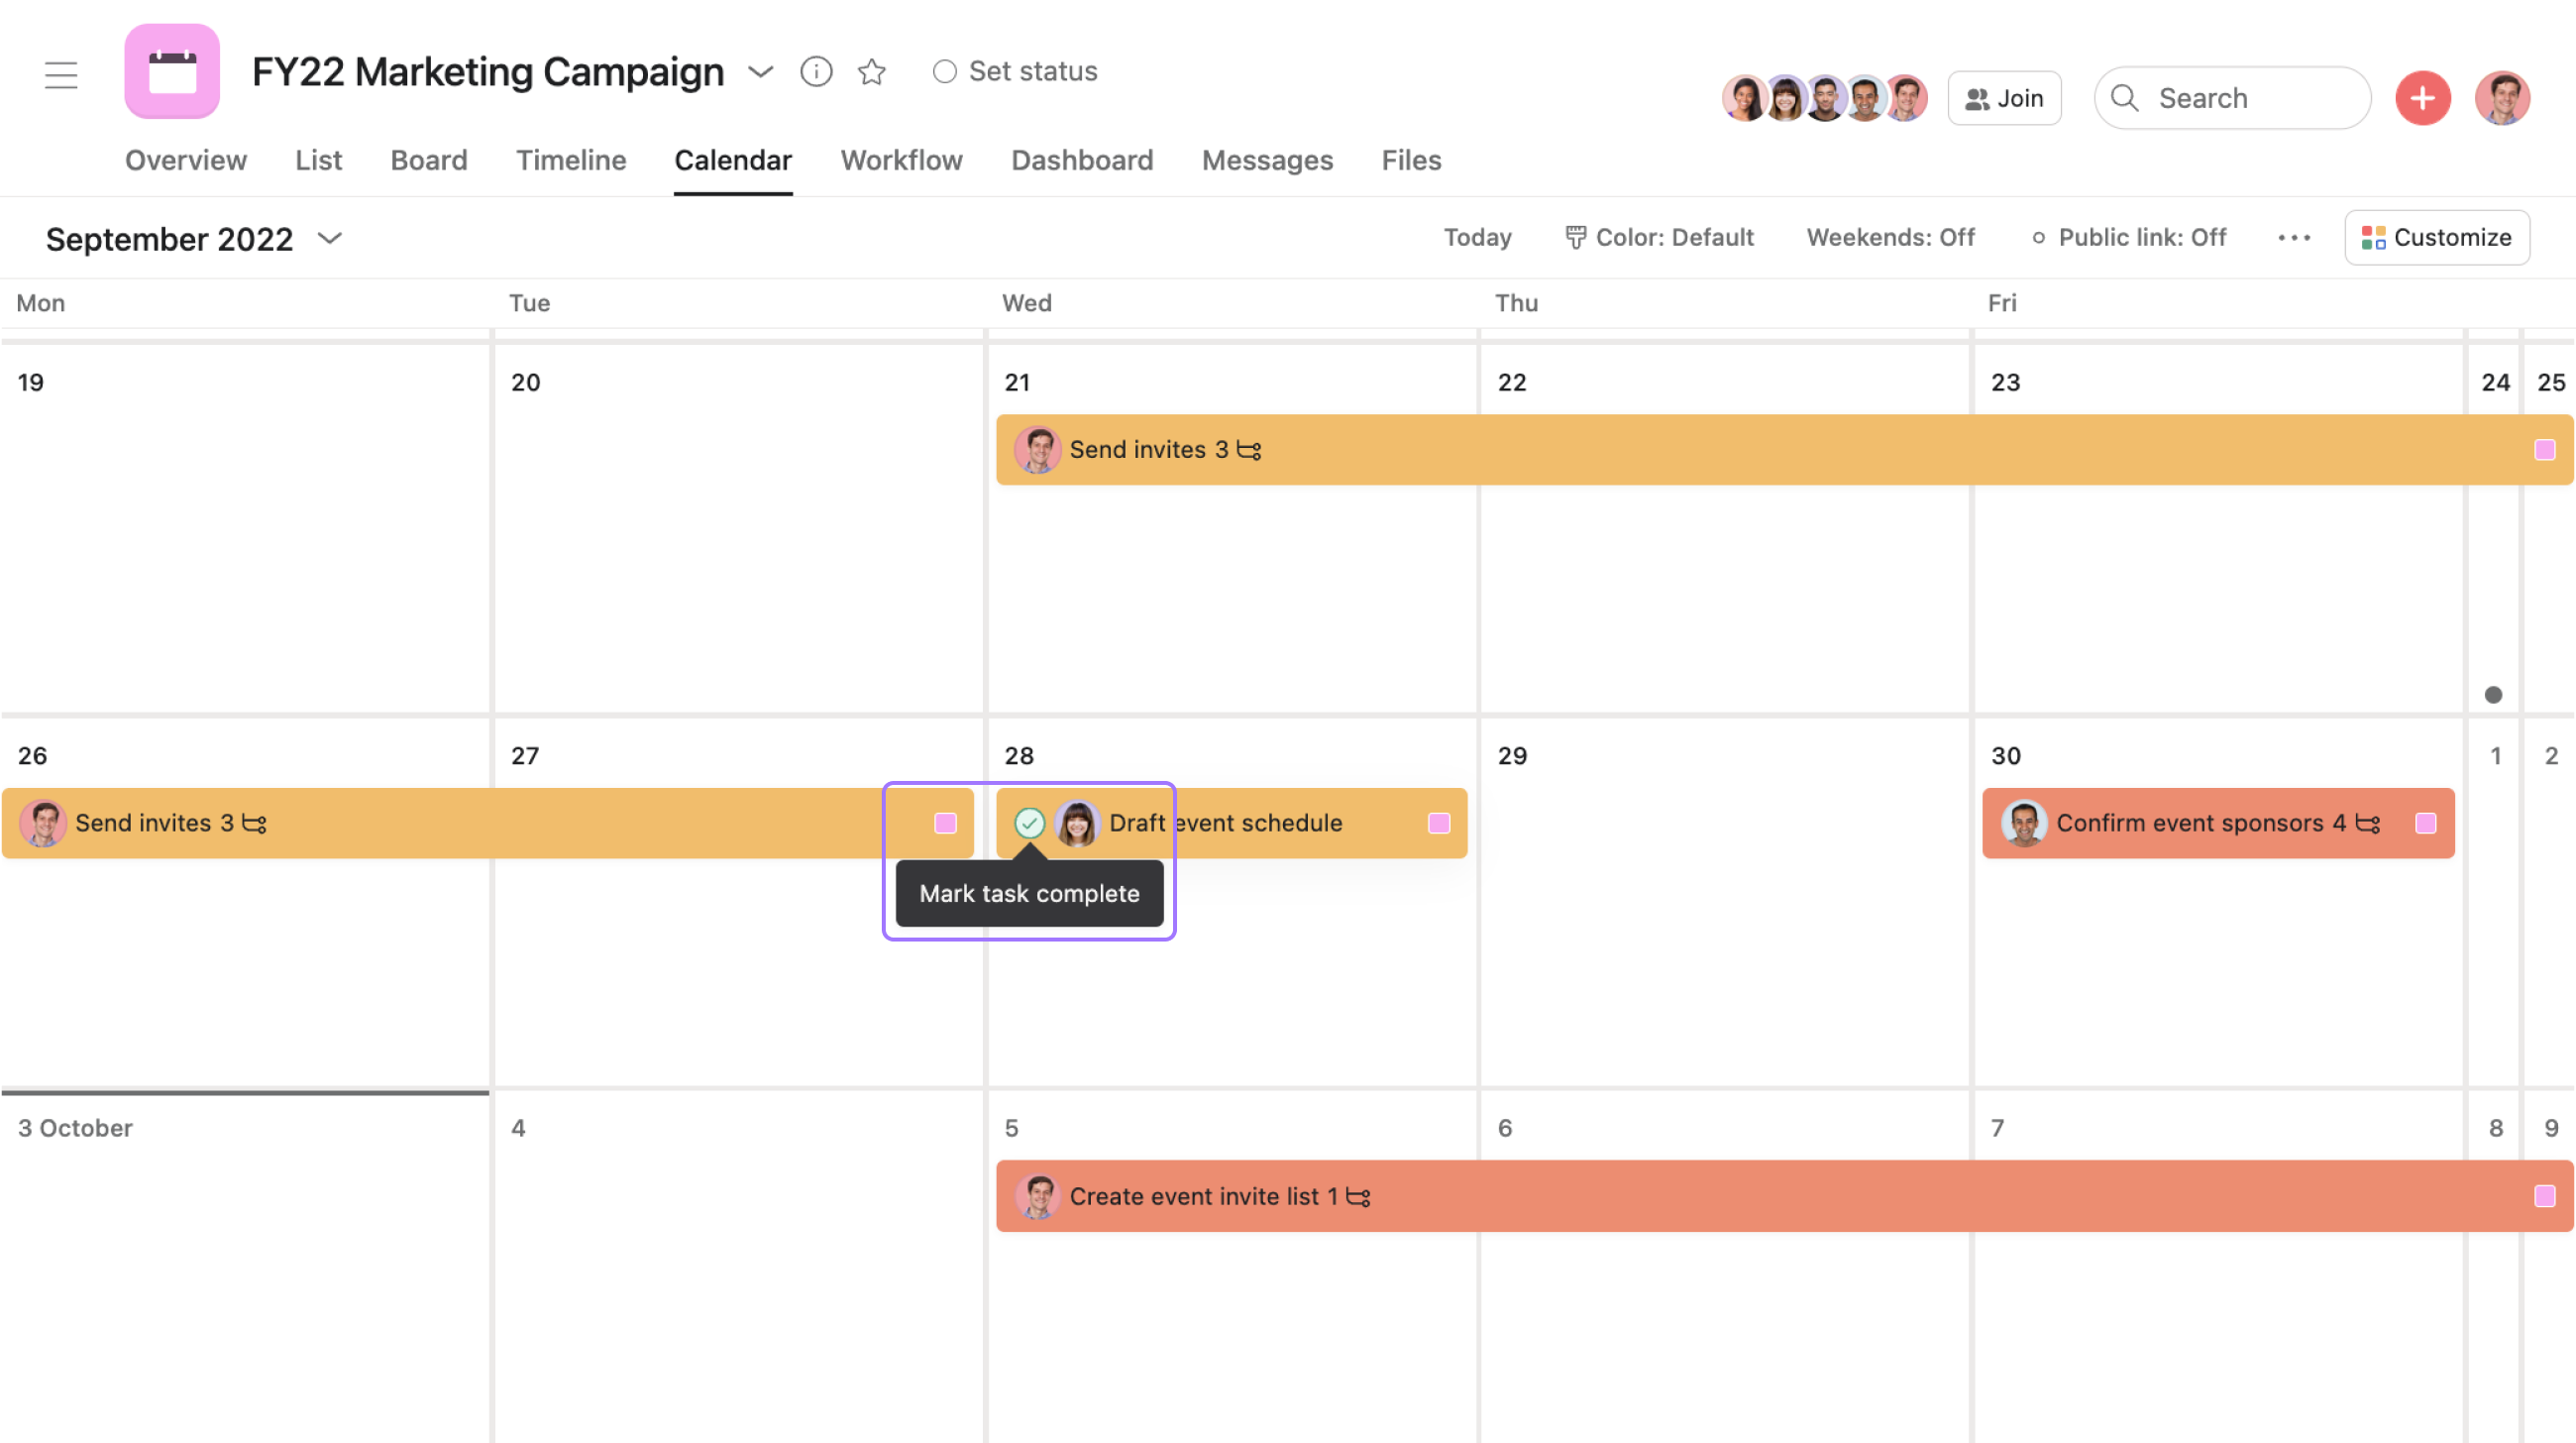Open the Color: Default dropdown

tap(1660, 237)
